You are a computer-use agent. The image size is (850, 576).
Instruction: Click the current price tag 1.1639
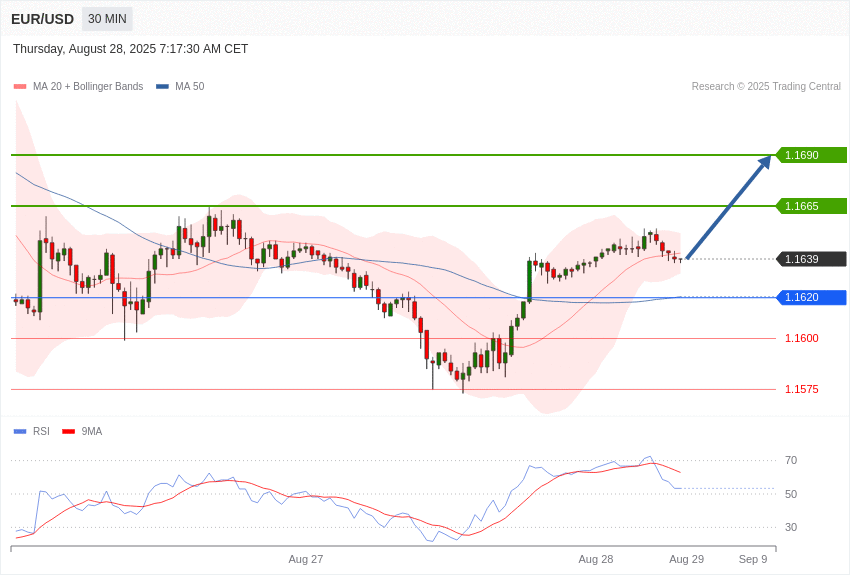pos(812,259)
